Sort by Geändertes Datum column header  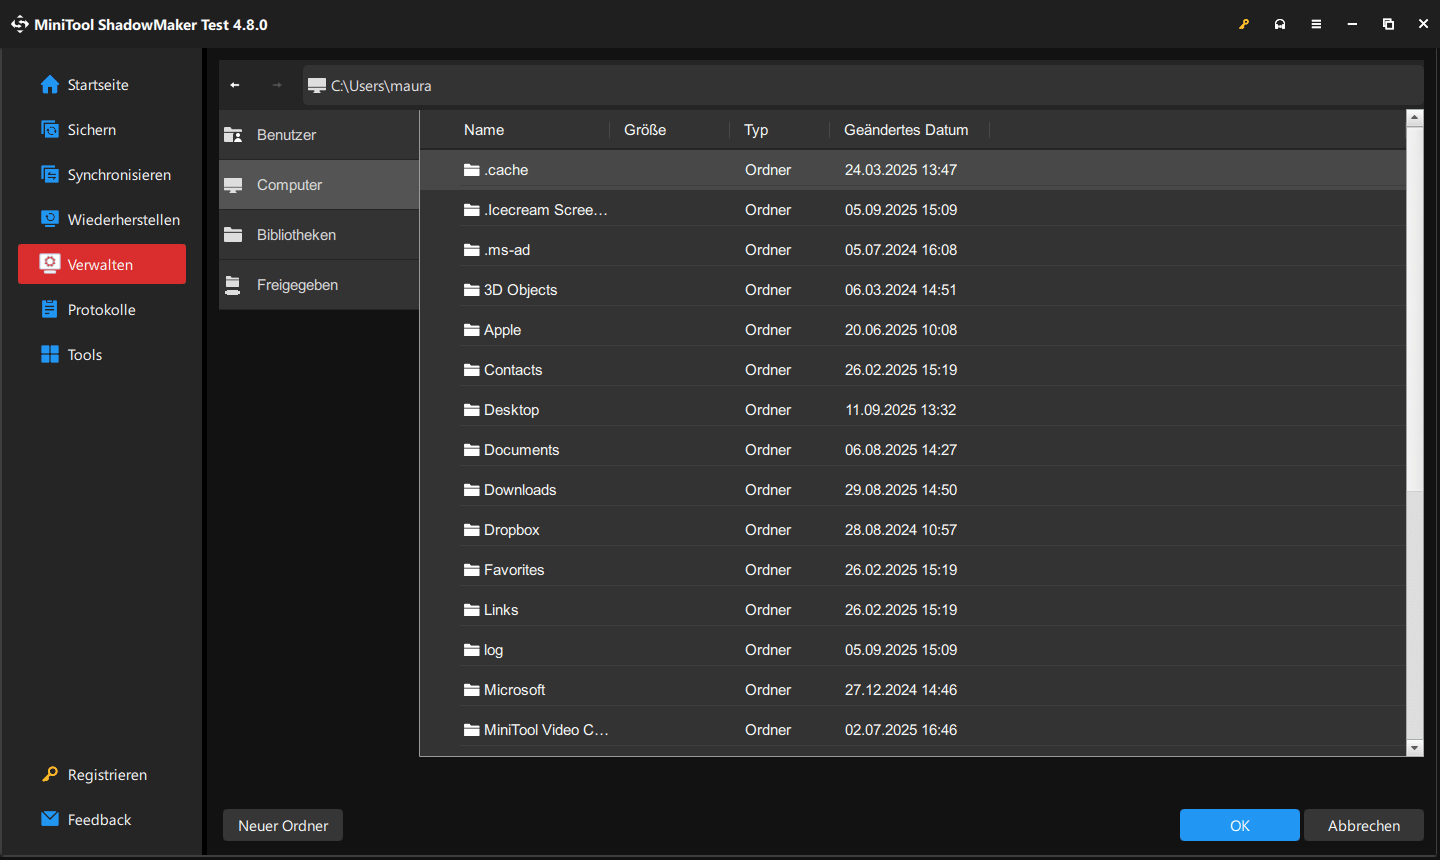point(906,130)
